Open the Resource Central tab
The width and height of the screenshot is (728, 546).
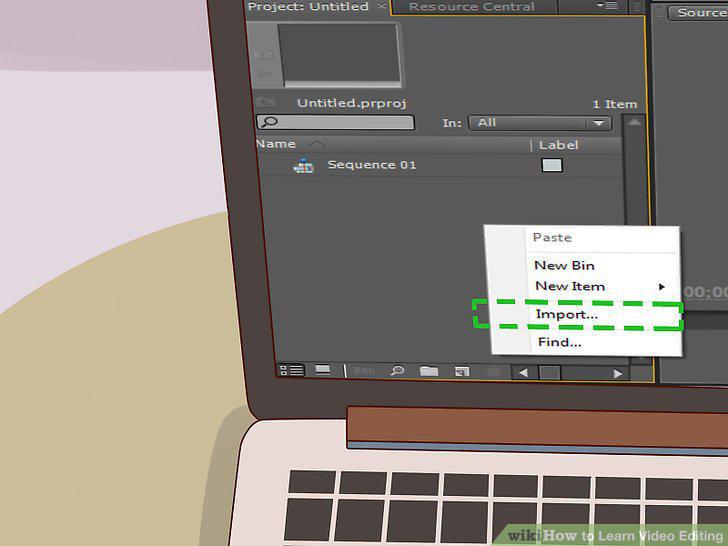point(472,6)
